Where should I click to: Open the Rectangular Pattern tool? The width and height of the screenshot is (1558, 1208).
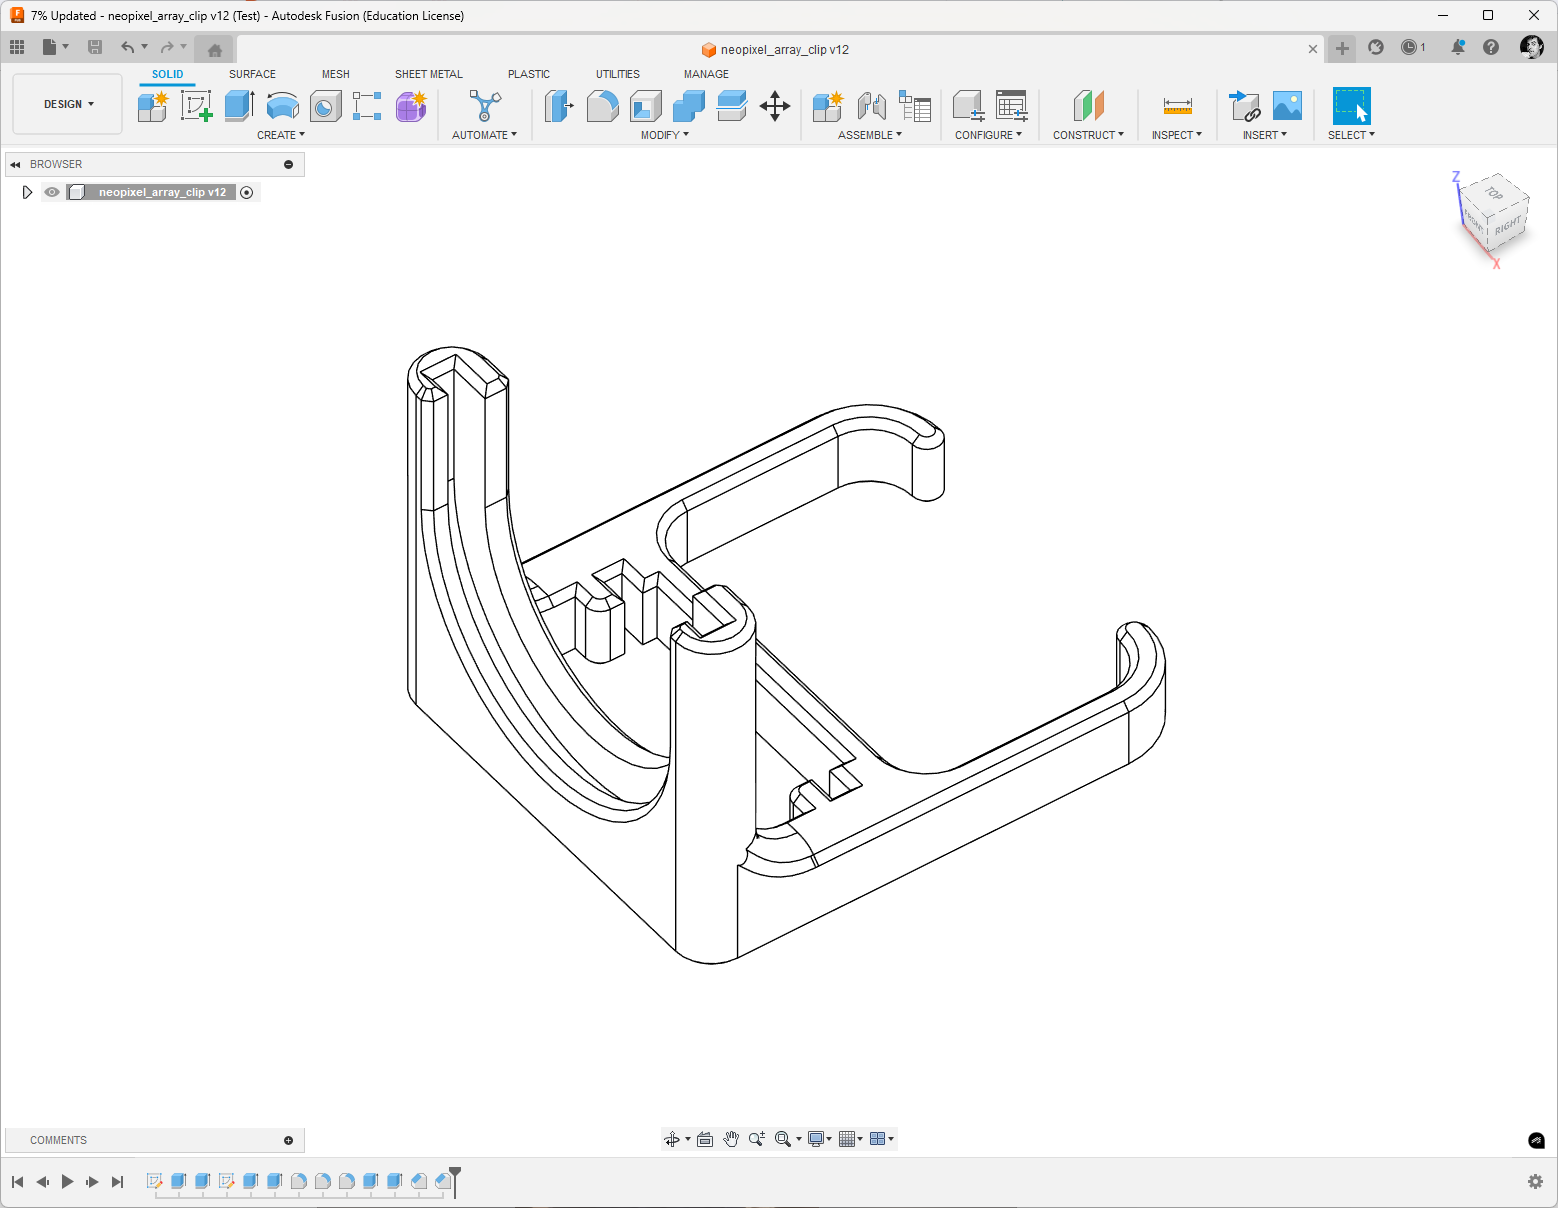(367, 106)
